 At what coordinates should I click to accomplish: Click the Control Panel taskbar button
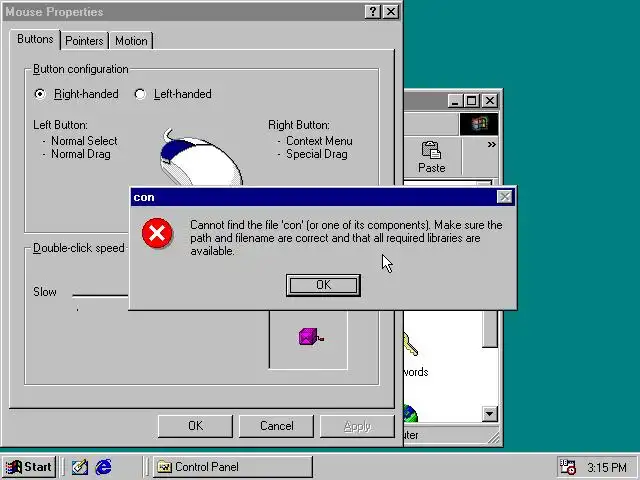(233, 467)
